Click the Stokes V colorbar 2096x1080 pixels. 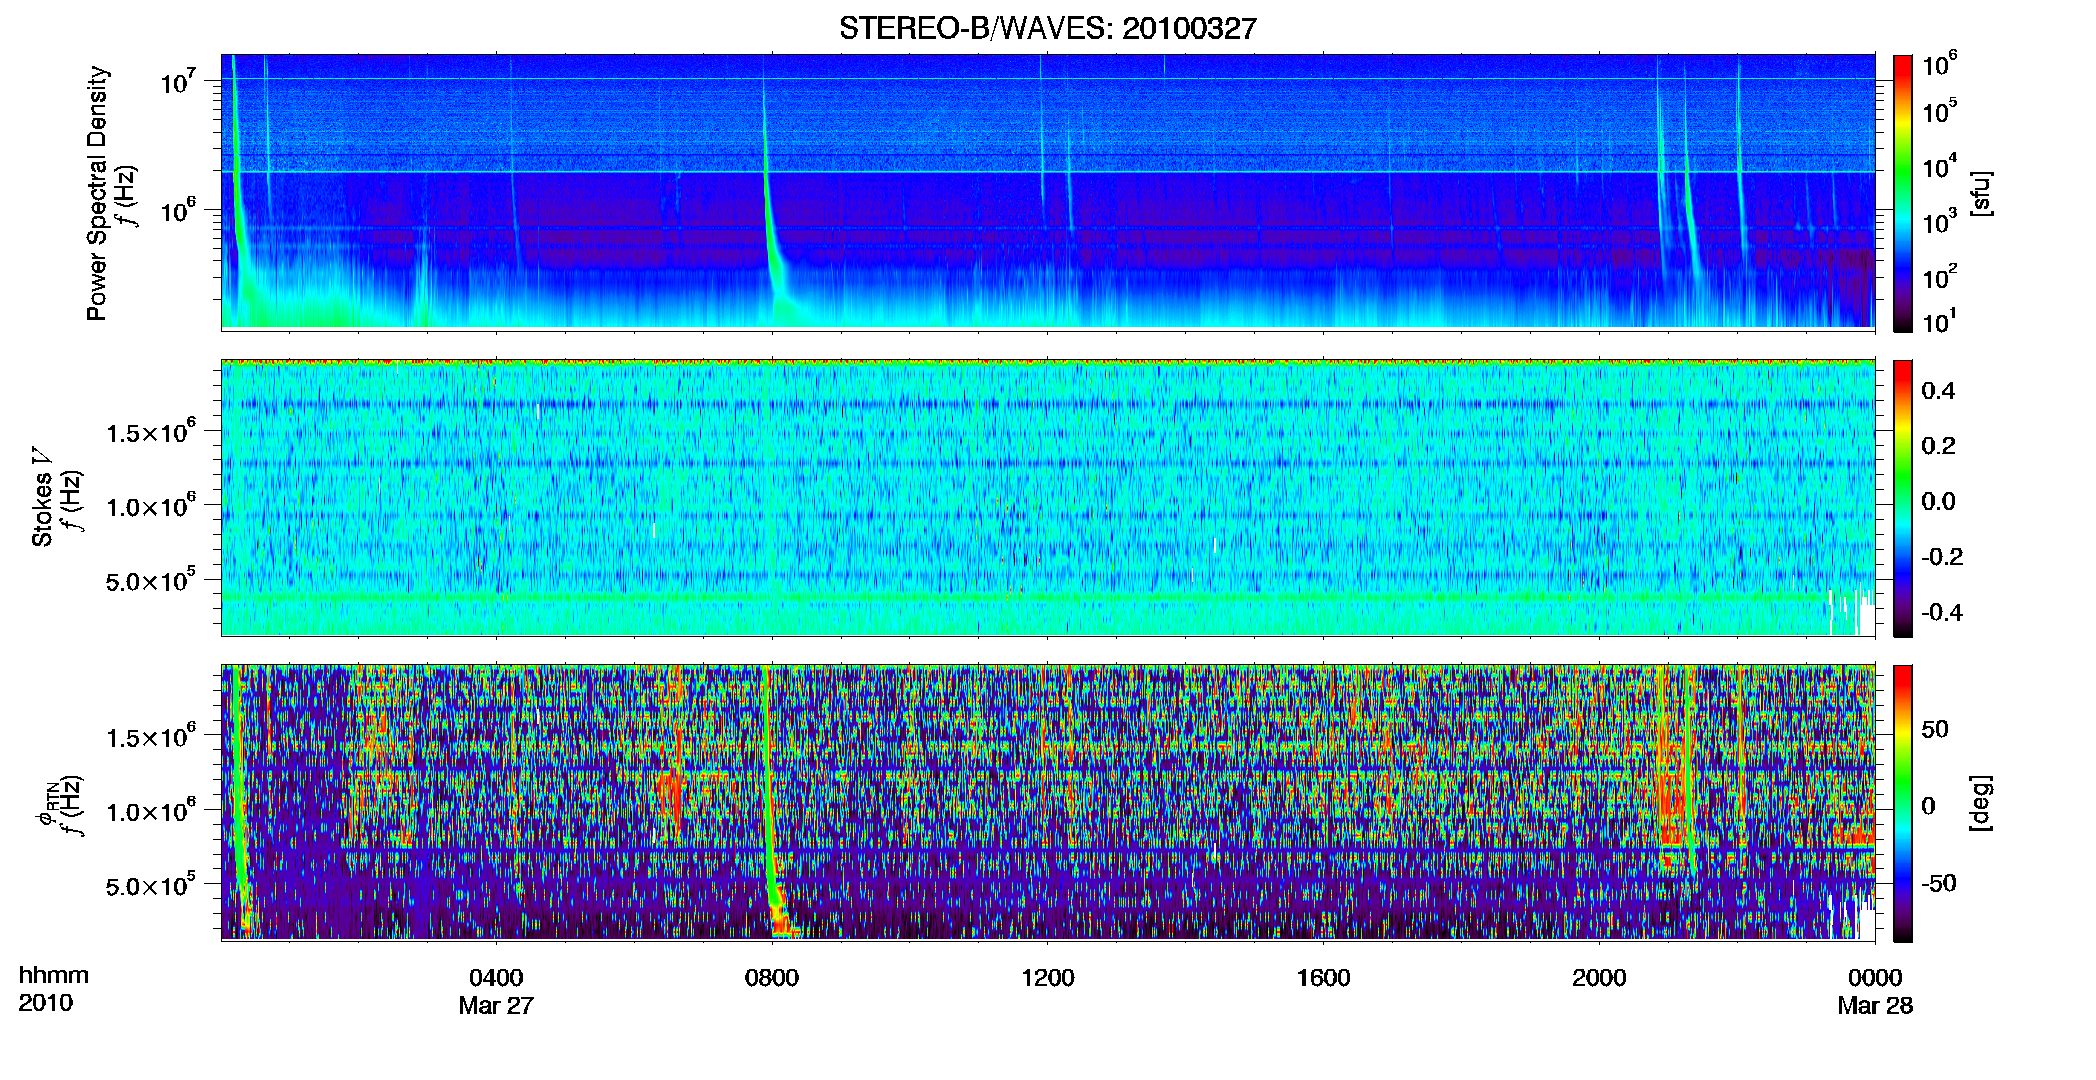click(1903, 498)
